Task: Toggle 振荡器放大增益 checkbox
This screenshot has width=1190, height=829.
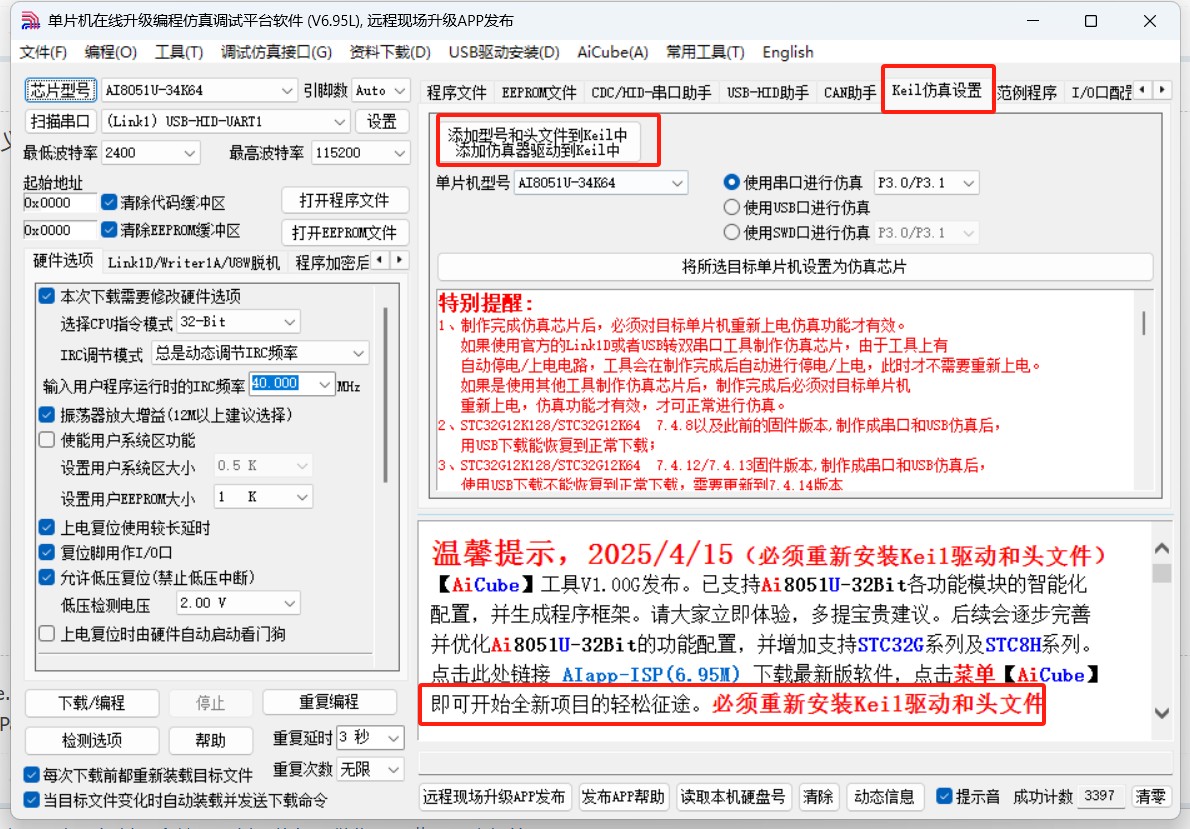Action: pos(46,414)
